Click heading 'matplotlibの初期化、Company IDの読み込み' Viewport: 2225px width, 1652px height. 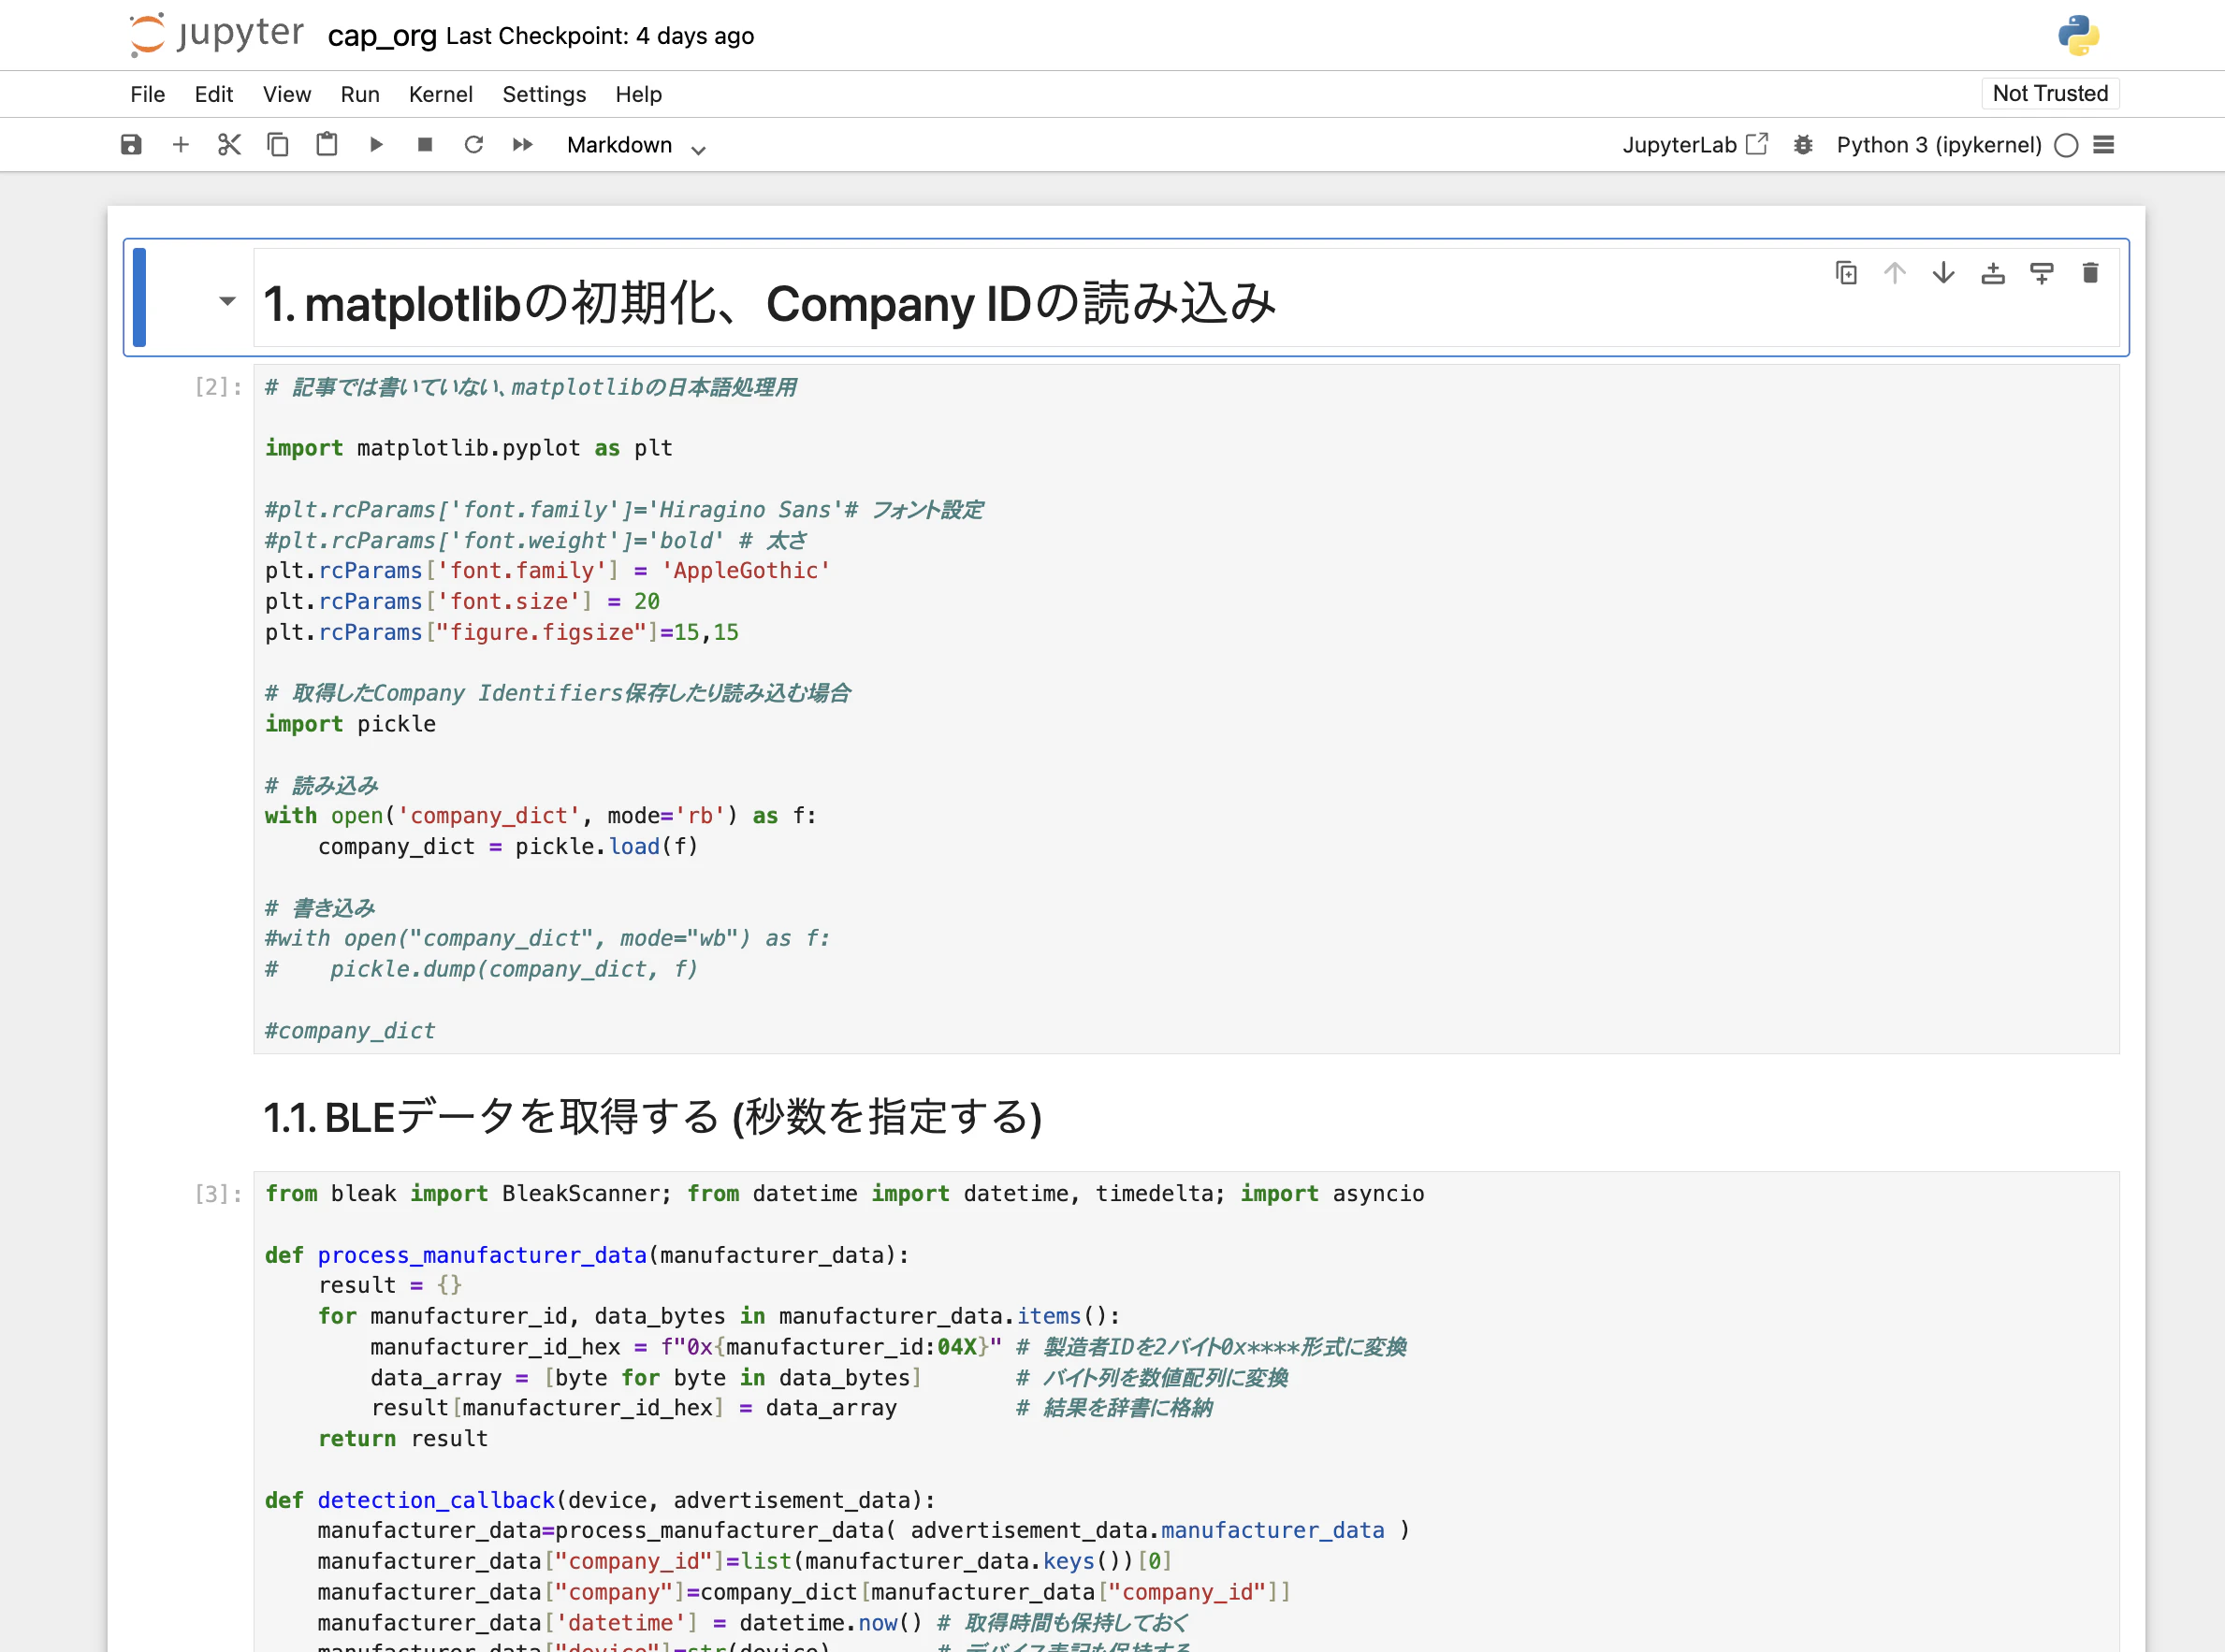pyautogui.click(x=770, y=303)
